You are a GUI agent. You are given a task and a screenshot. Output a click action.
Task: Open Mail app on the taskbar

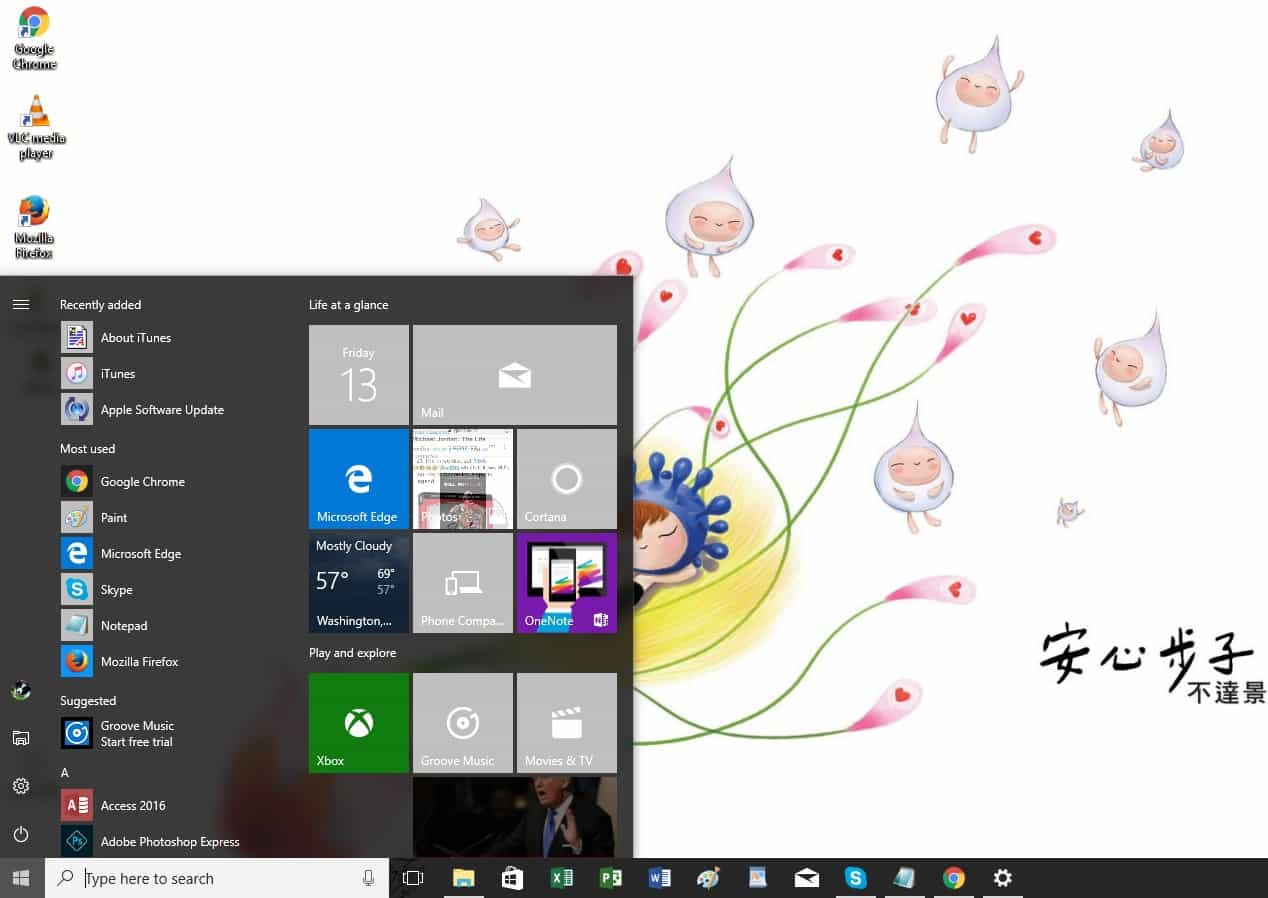(x=806, y=878)
